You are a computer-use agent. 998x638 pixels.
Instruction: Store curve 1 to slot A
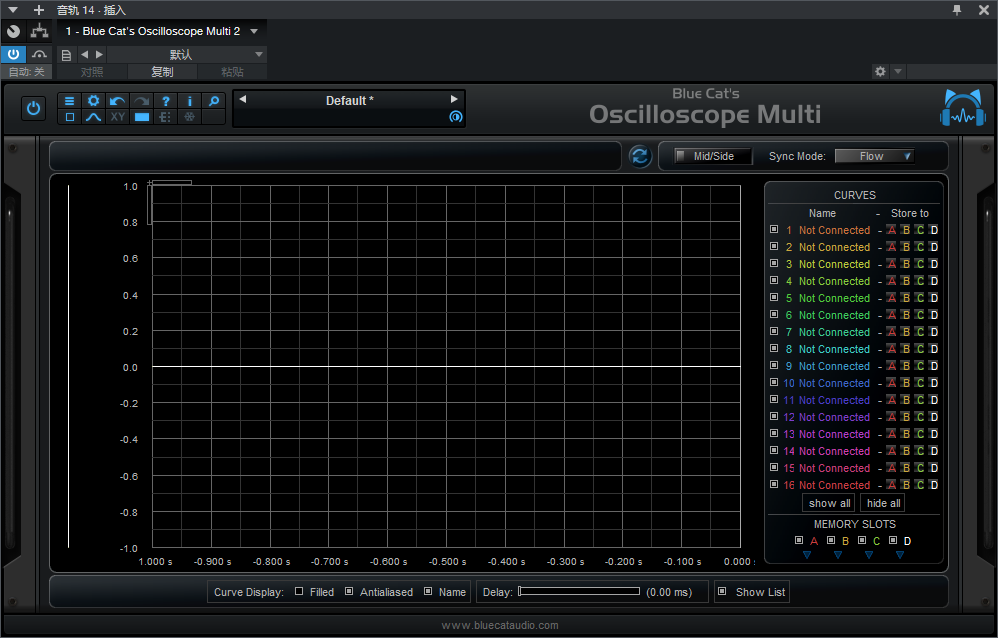point(892,230)
